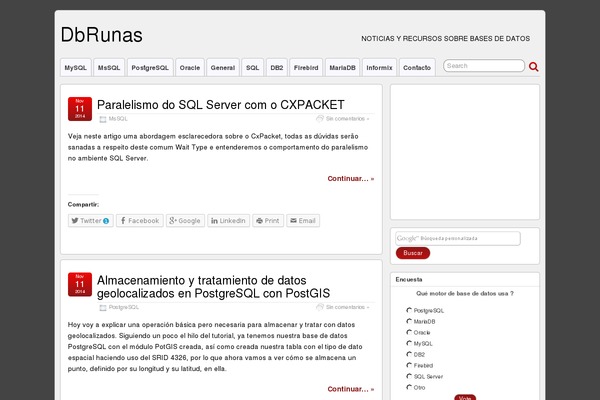Viewport: 600px width, 400px height.
Task: Open PostgreSQL category link under second post
Action: (124, 307)
